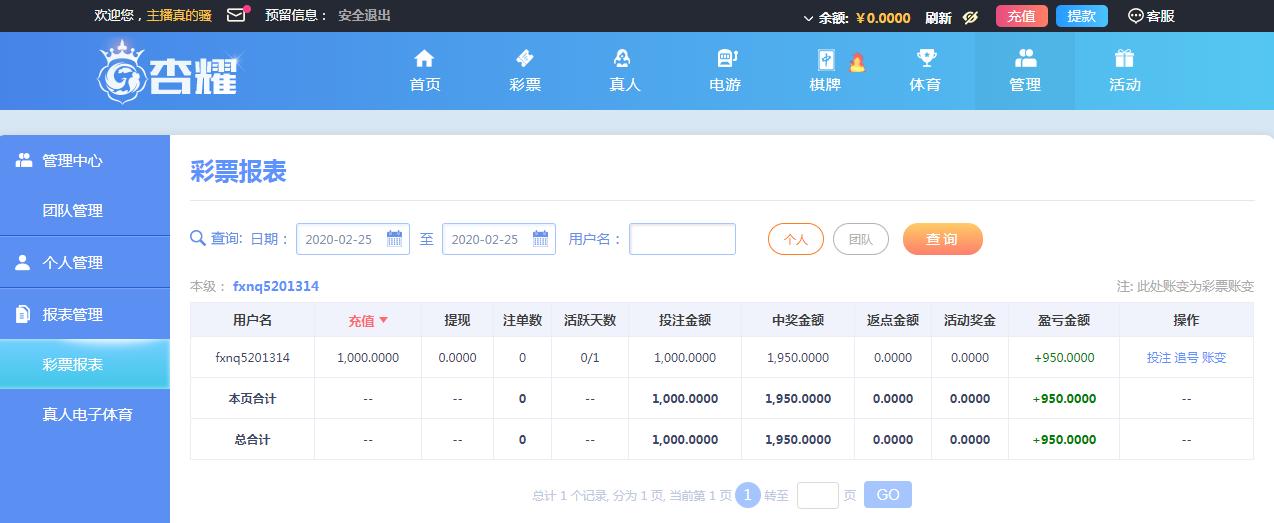Open 真人电子体育 report in sidebar
The image size is (1274, 523).
(87, 414)
